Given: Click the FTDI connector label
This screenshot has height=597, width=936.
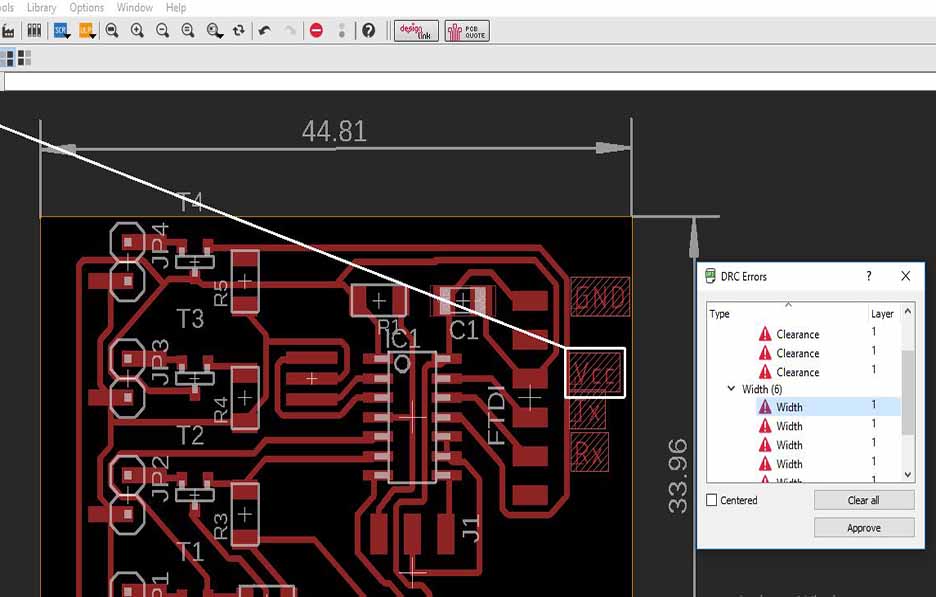Looking at the screenshot, I should tap(497, 414).
